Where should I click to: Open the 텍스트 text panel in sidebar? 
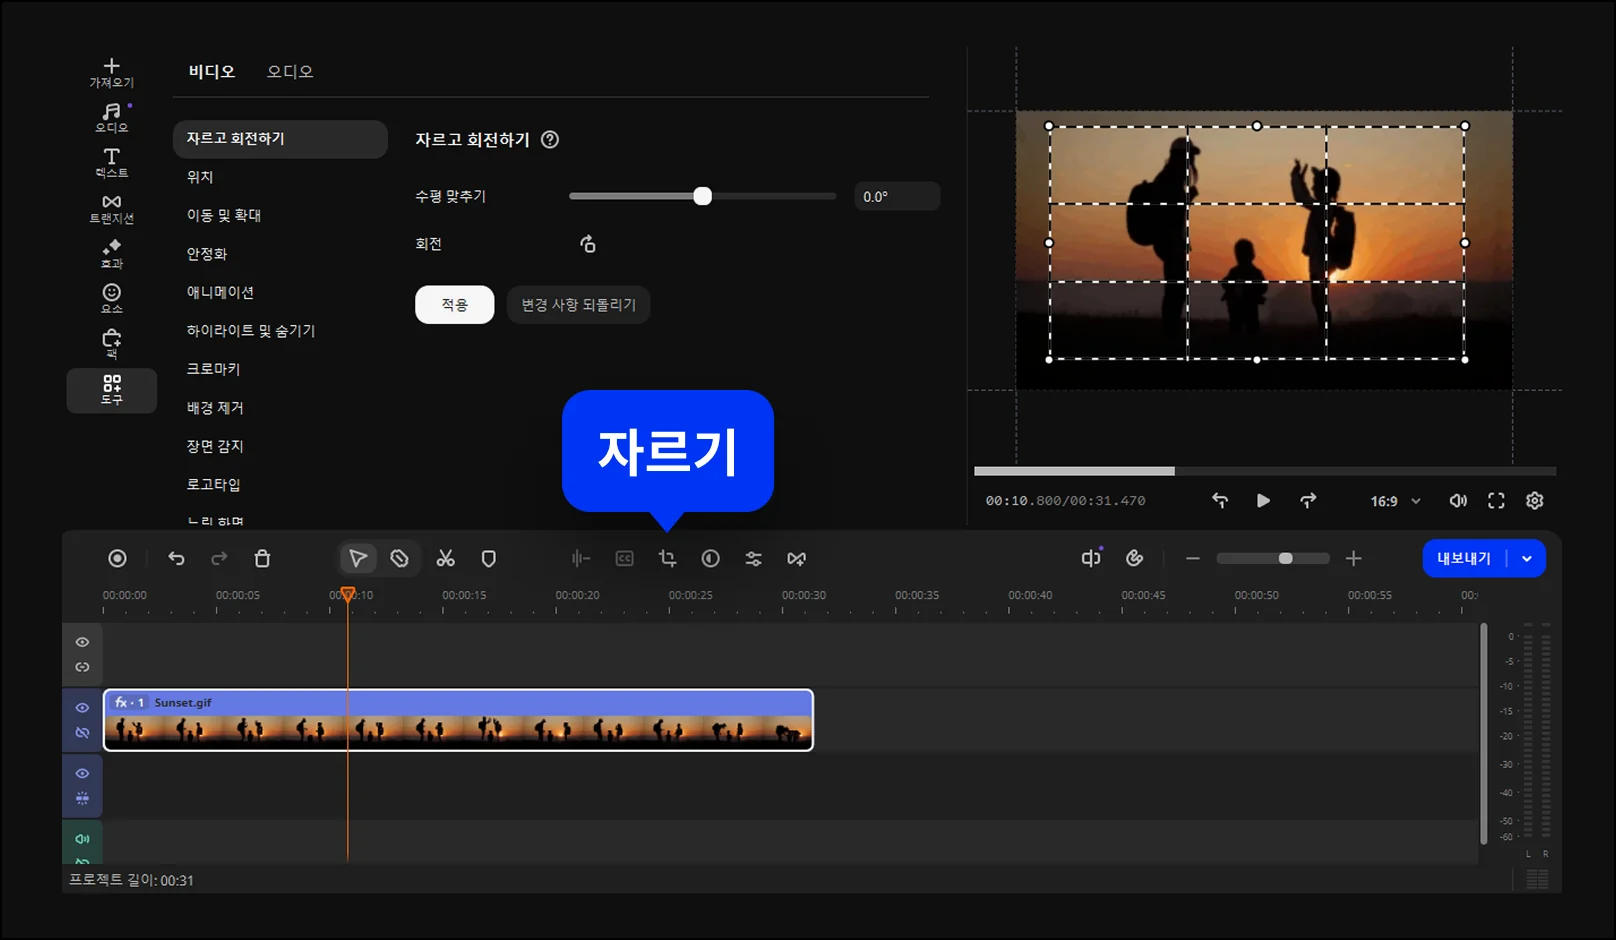111,162
